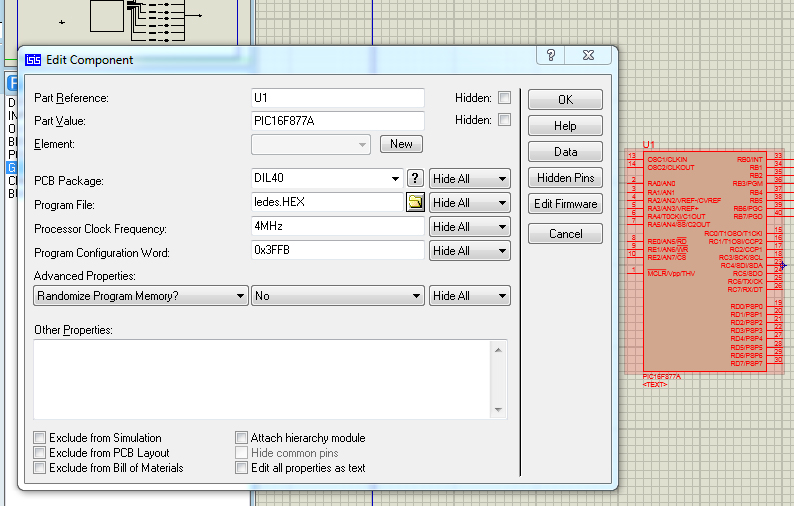Click inside Other Properties text area

(262, 379)
